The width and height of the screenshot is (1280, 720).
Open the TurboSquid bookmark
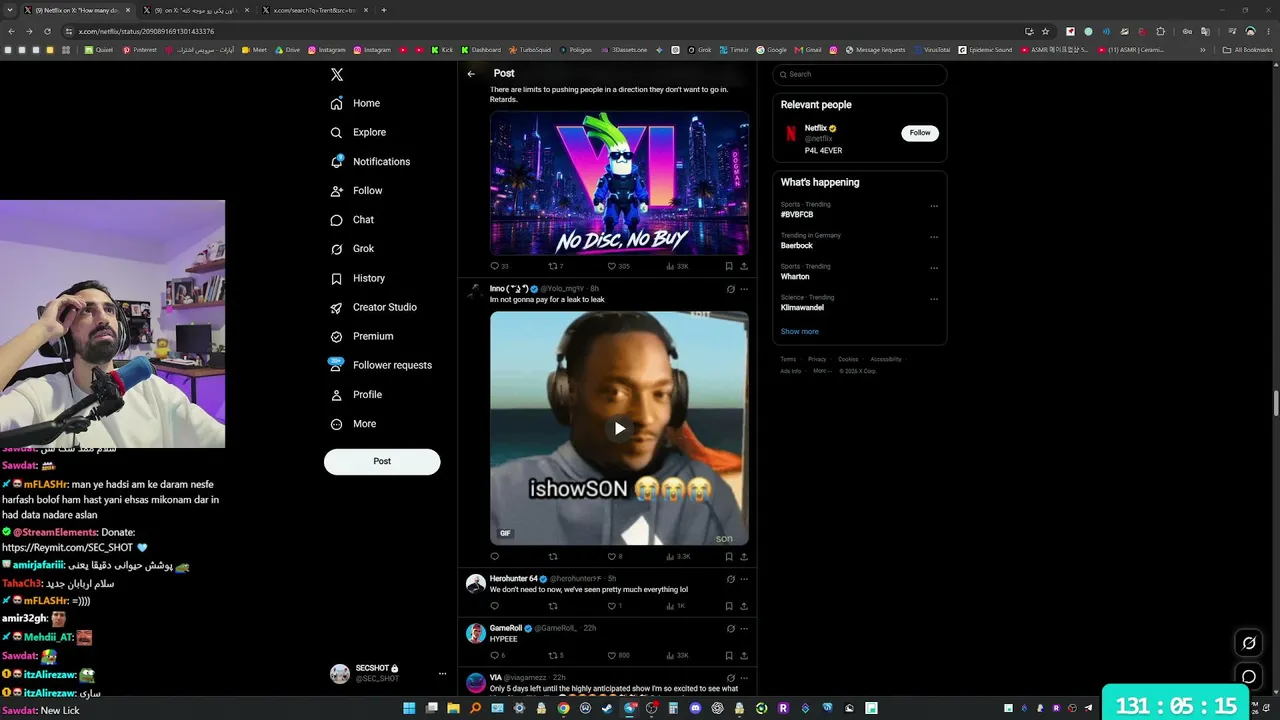point(530,50)
